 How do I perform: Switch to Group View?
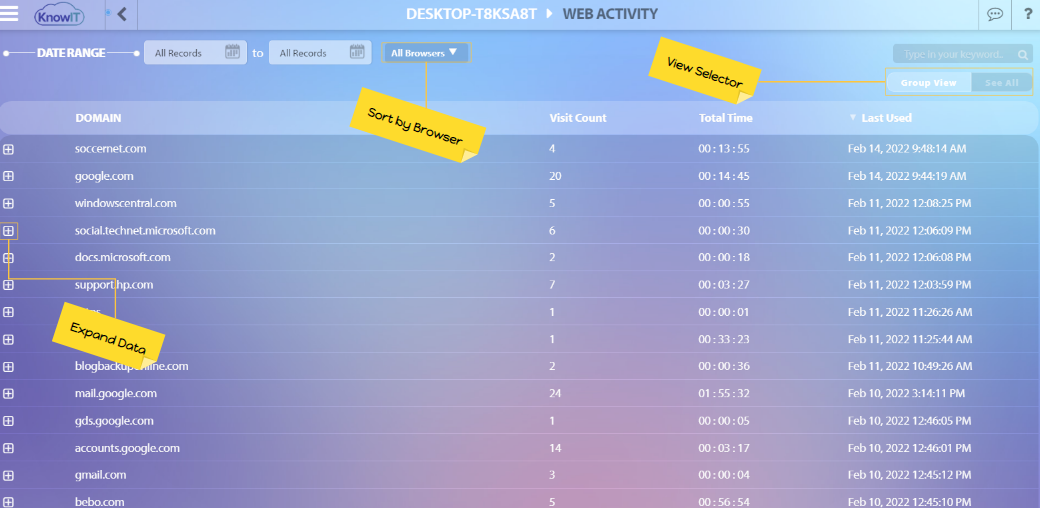tap(929, 83)
